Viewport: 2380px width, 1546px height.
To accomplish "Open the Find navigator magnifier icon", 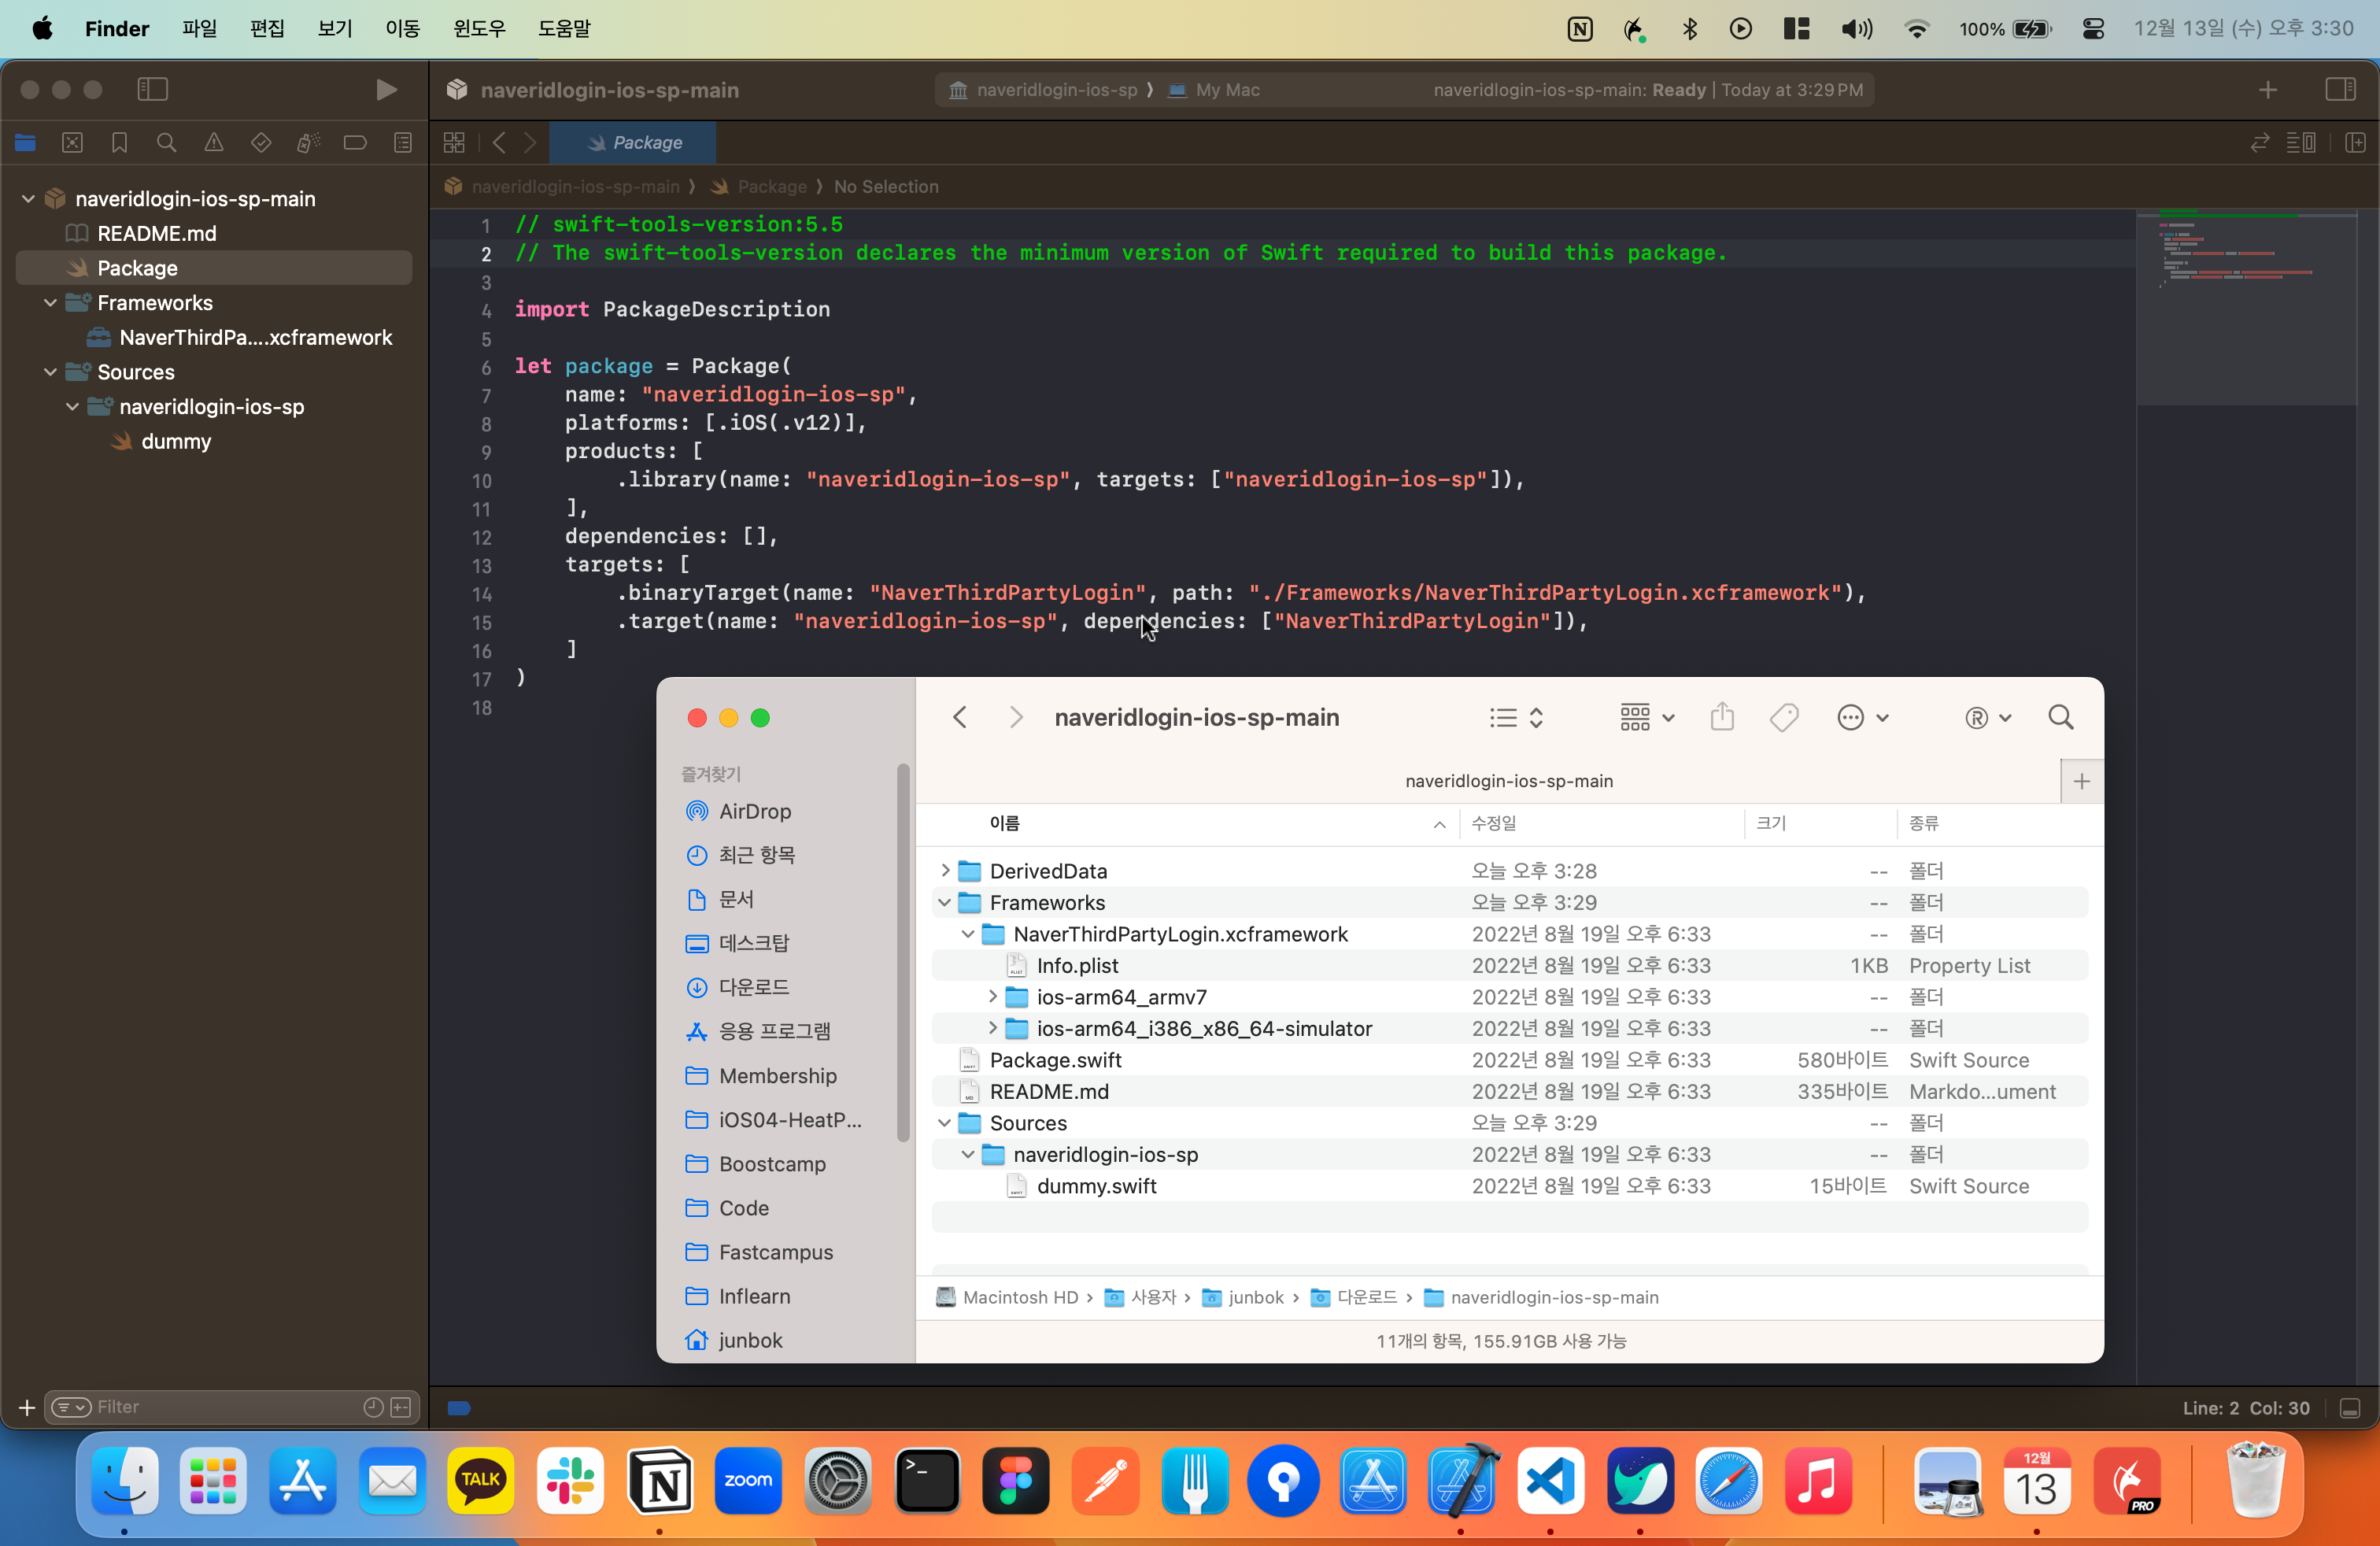I will coord(166,143).
